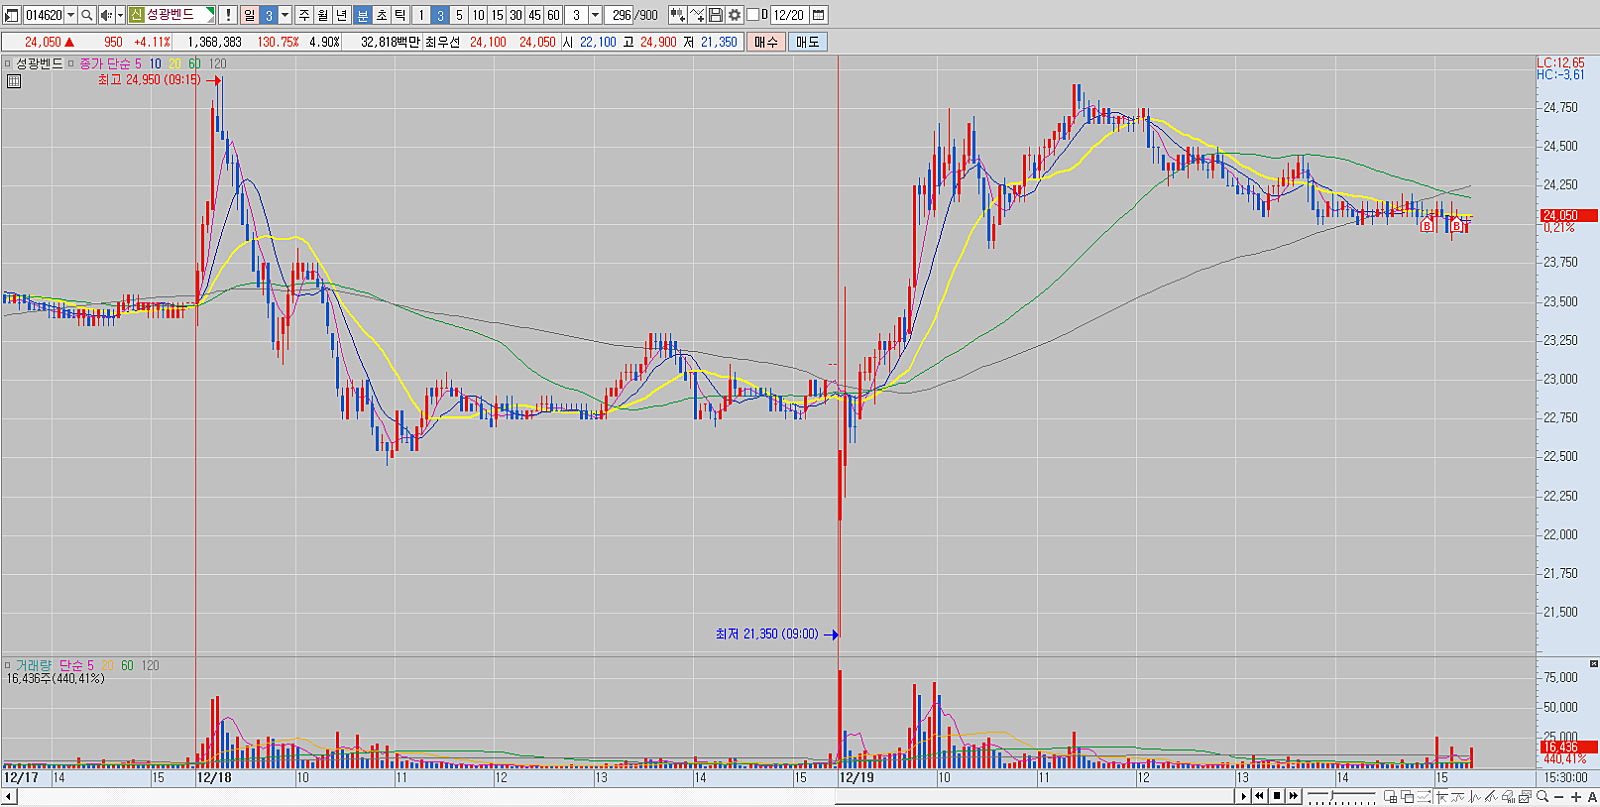This screenshot has width=1600, height=807.
Task: Click the stock code 014620 input field
Action: pyautogui.click(x=43, y=15)
